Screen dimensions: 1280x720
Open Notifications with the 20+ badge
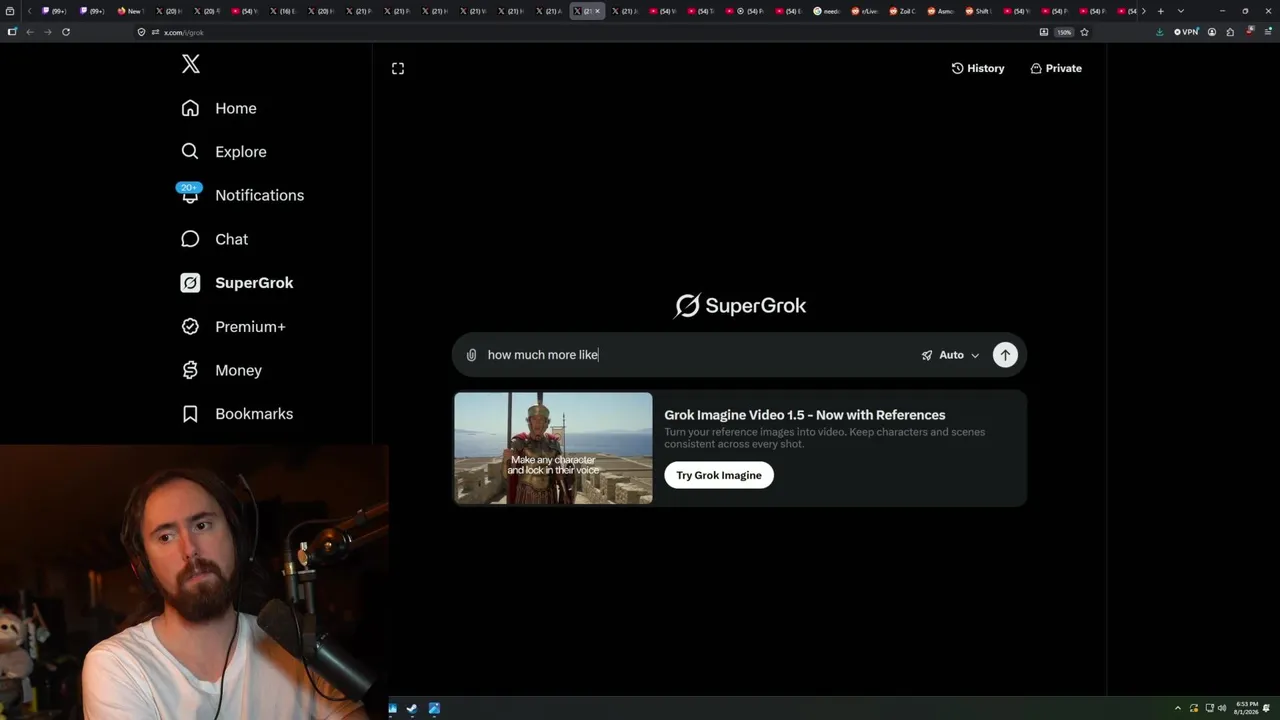click(241, 195)
